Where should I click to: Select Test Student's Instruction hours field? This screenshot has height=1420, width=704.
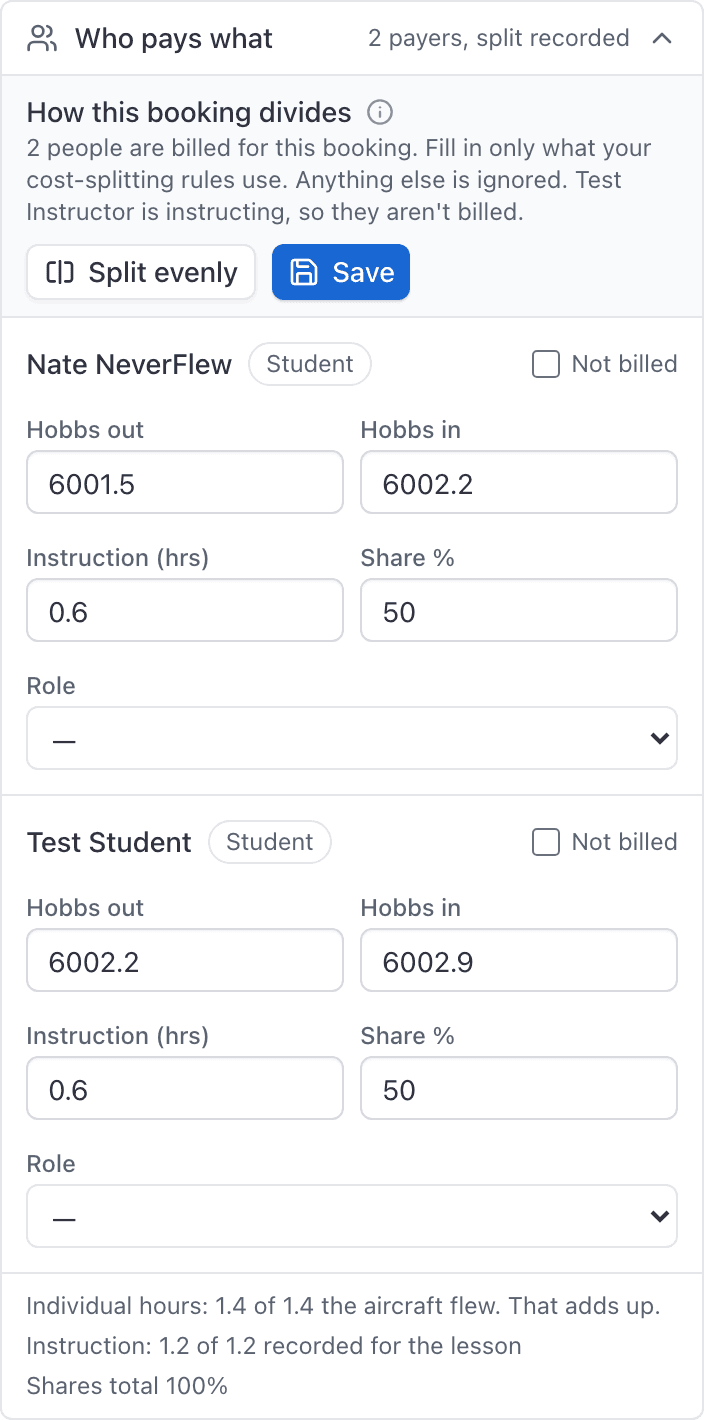click(185, 1088)
